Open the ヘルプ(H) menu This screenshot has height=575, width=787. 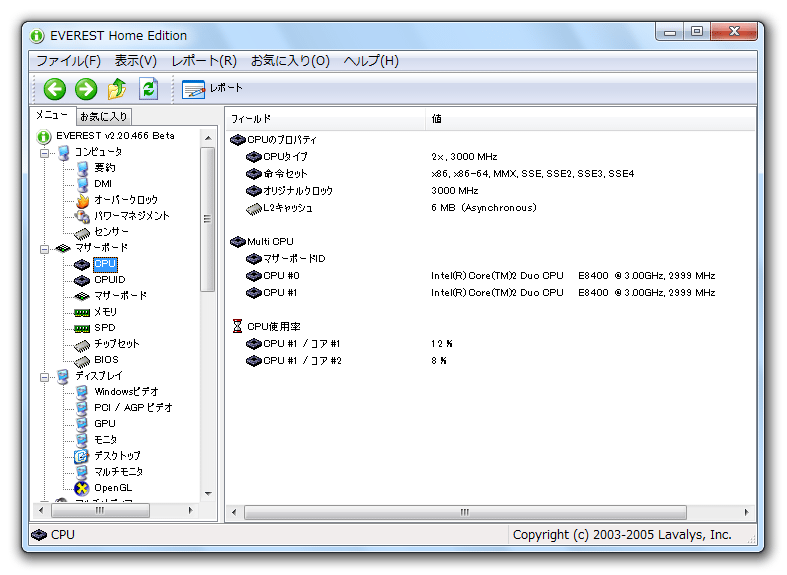pos(371,61)
